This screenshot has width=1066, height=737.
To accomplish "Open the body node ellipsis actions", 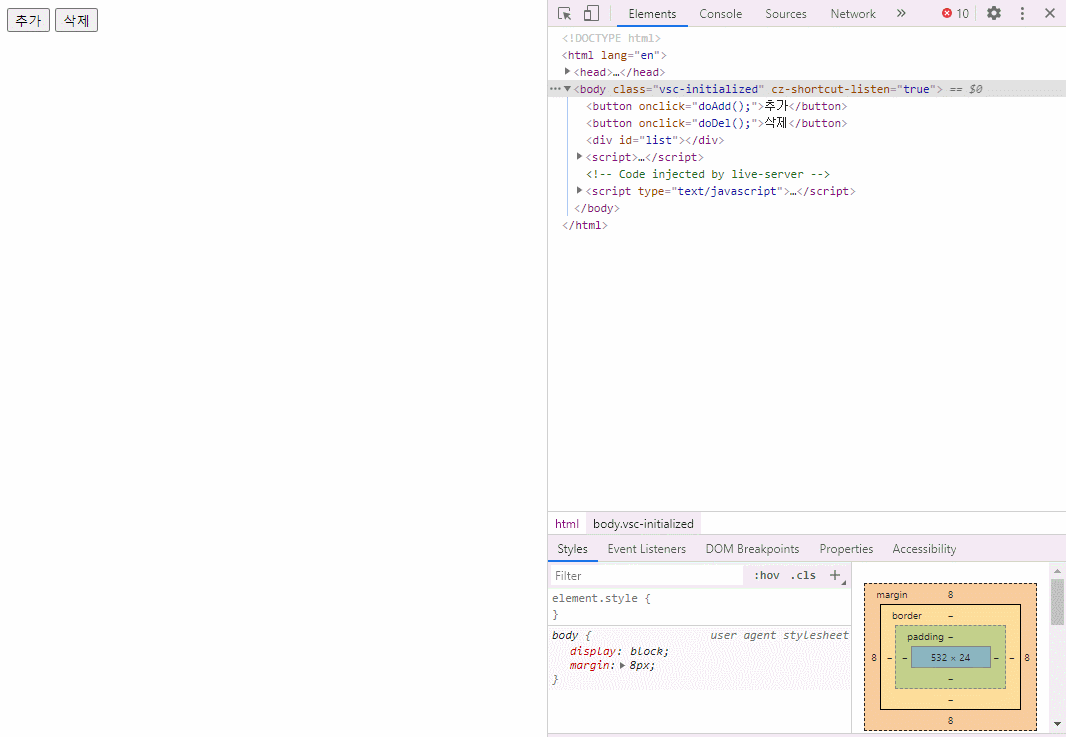I will (555, 88).
